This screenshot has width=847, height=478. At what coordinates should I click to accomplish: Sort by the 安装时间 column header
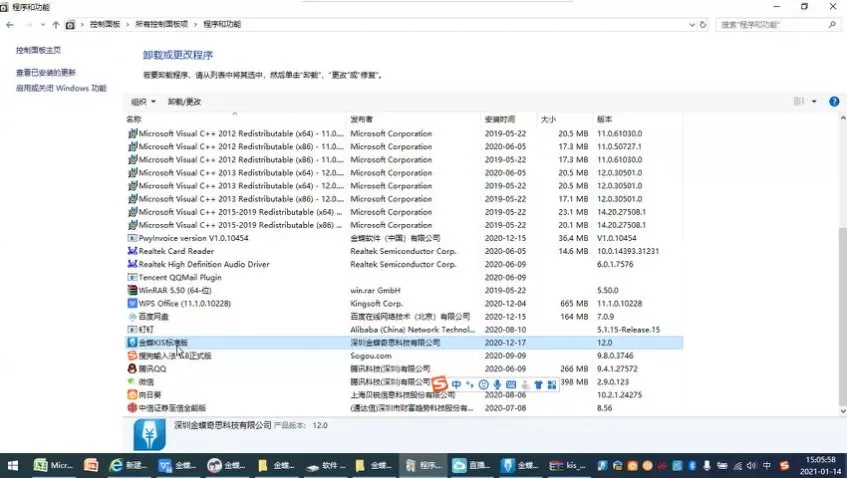click(x=500, y=119)
